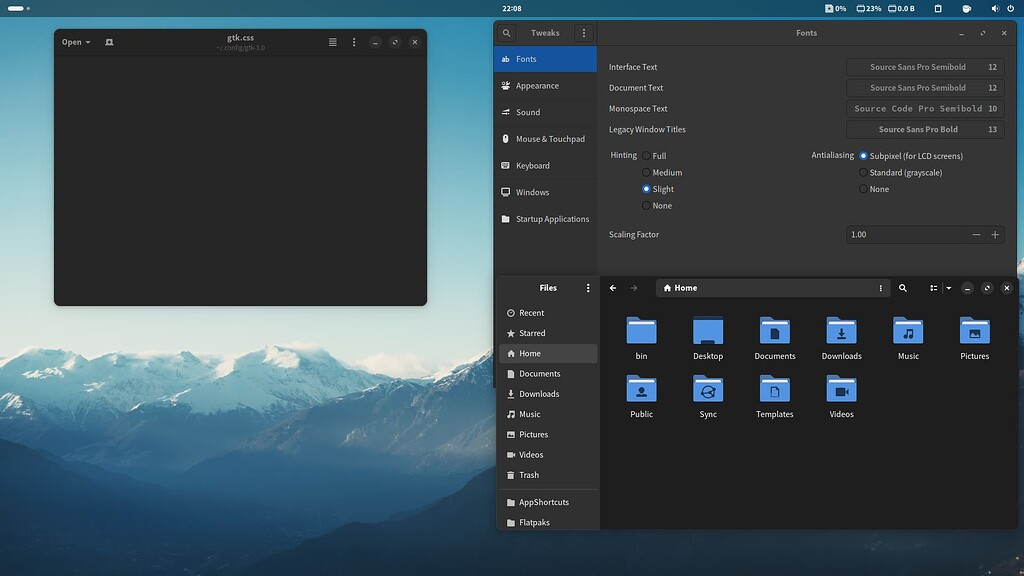This screenshot has height=576, width=1024.
Task: Open the kebab menu in Files path bar
Action: click(x=878, y=288)
